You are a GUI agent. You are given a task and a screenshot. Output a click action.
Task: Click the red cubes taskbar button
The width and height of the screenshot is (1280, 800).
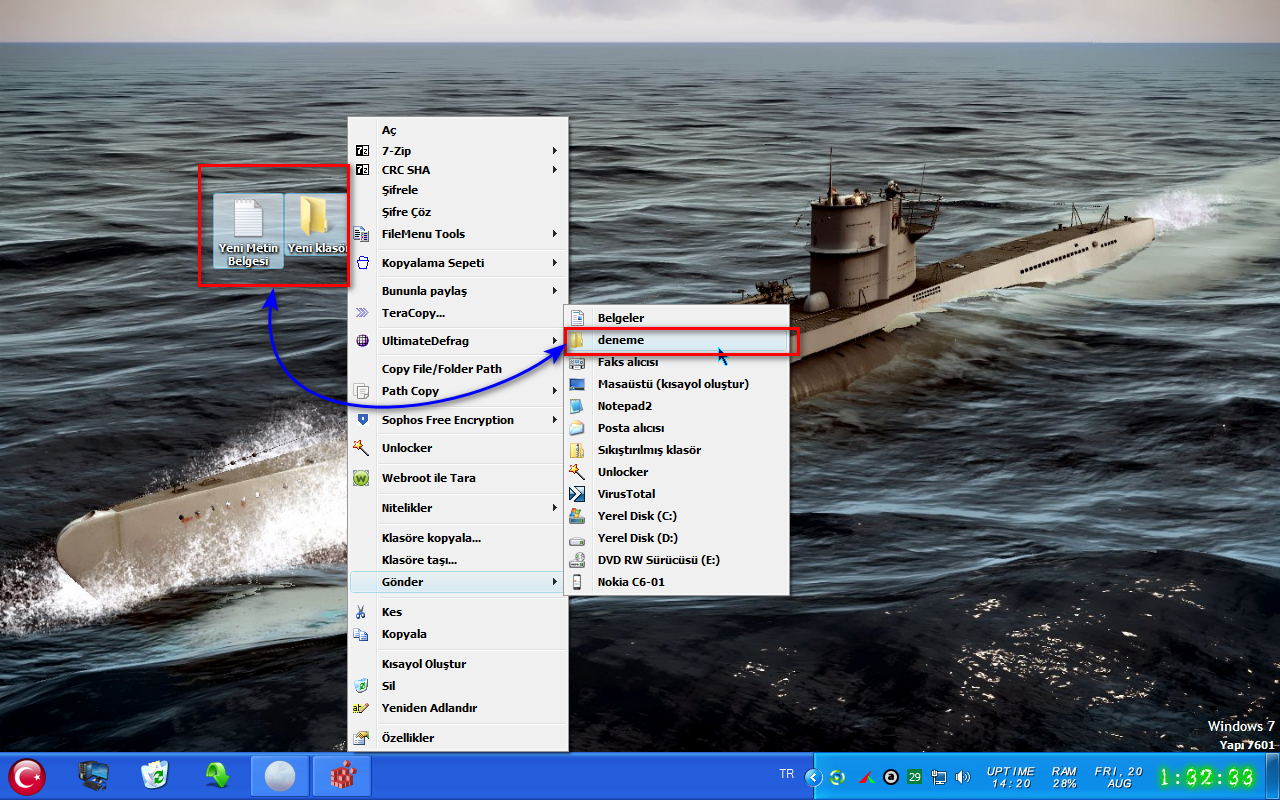click(x=342, y=776)
